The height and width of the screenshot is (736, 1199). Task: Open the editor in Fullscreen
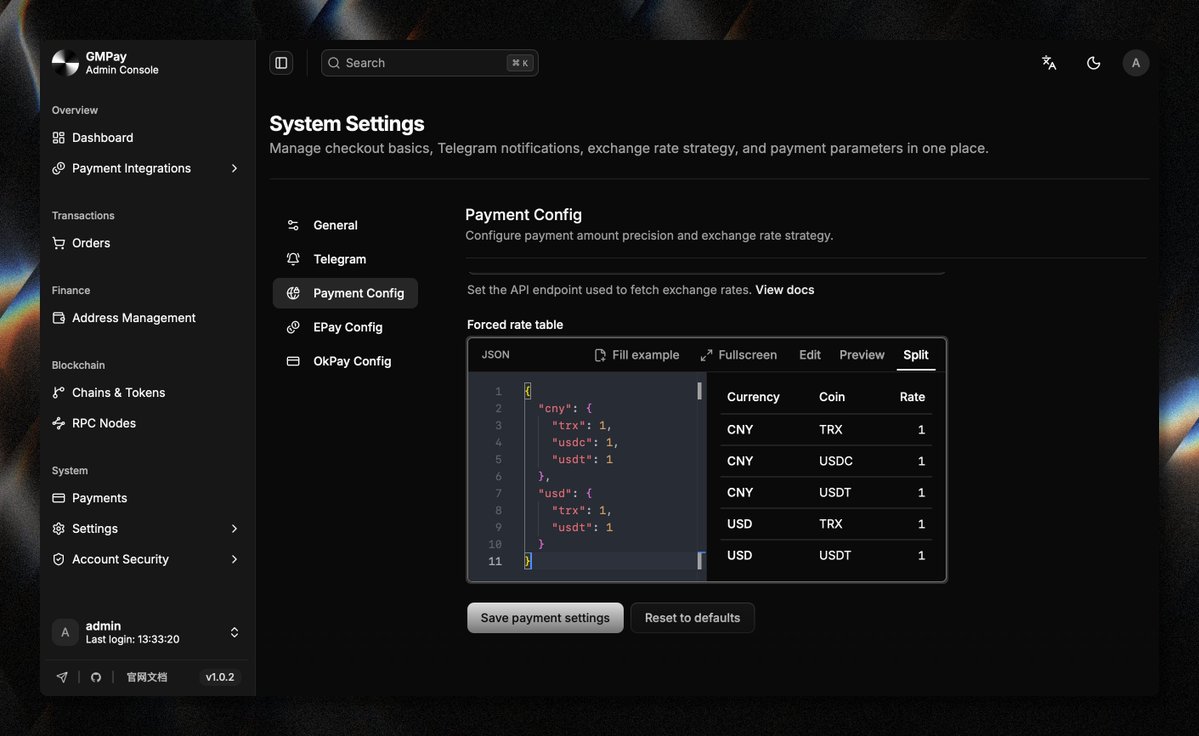(739, 355)
